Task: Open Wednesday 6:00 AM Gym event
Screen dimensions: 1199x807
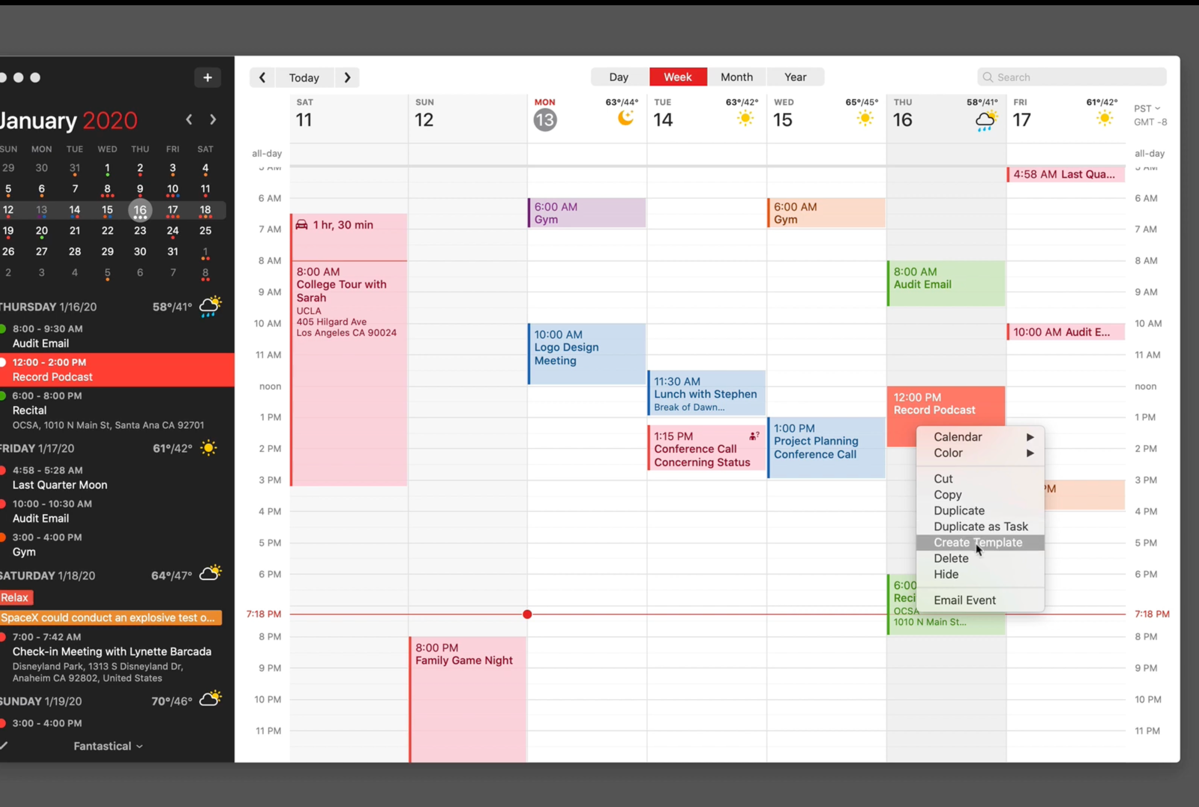Action: 826,213
